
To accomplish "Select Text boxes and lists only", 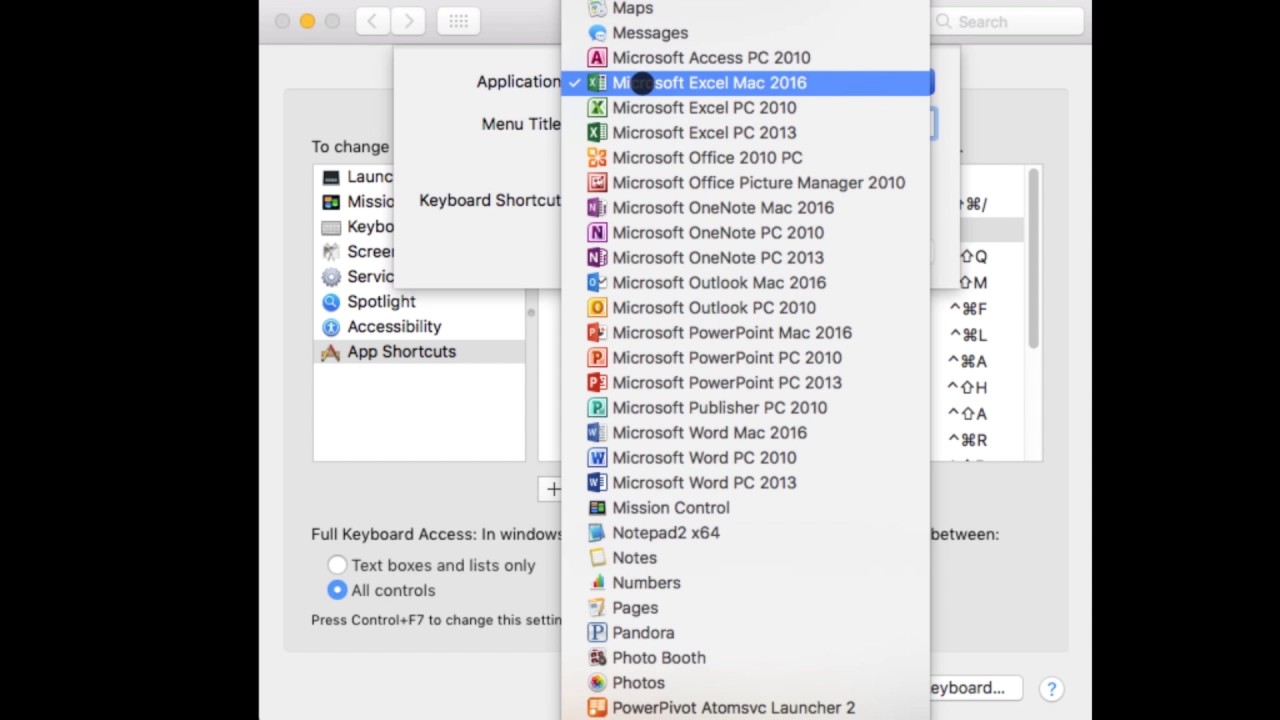I will pyautogui.click(x=337, y=565).
